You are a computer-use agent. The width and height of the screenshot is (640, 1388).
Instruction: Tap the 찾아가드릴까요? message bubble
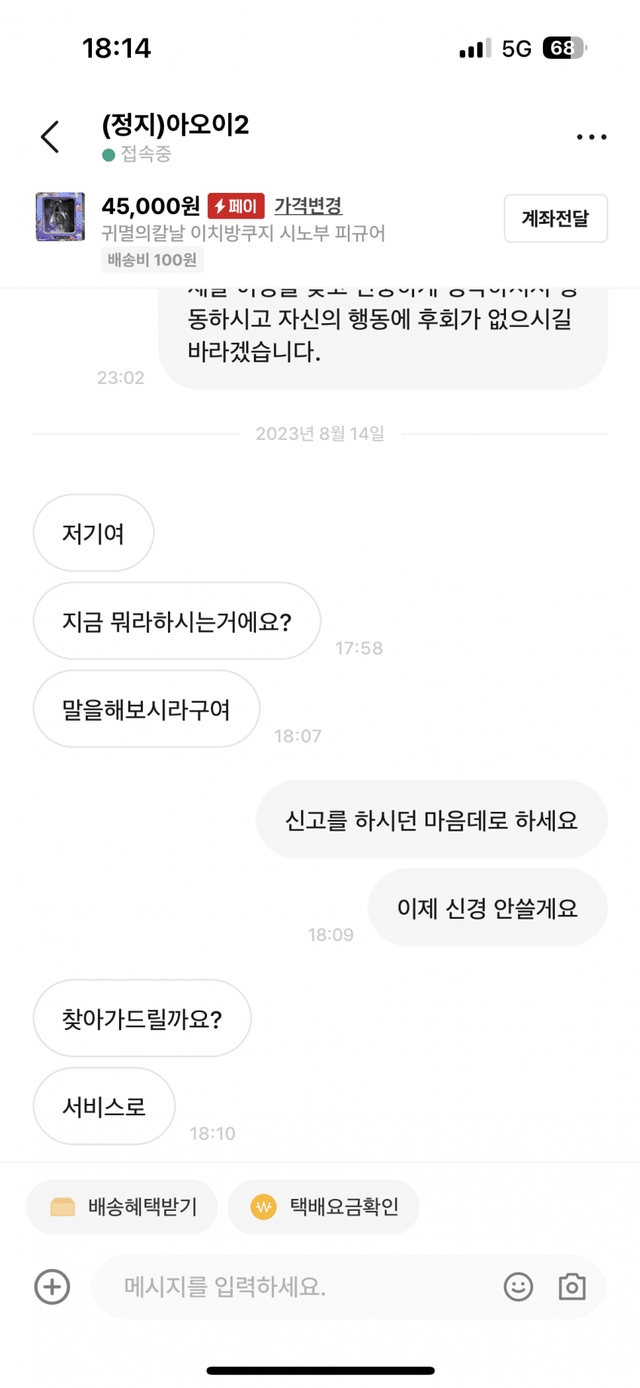(142, 1019)
